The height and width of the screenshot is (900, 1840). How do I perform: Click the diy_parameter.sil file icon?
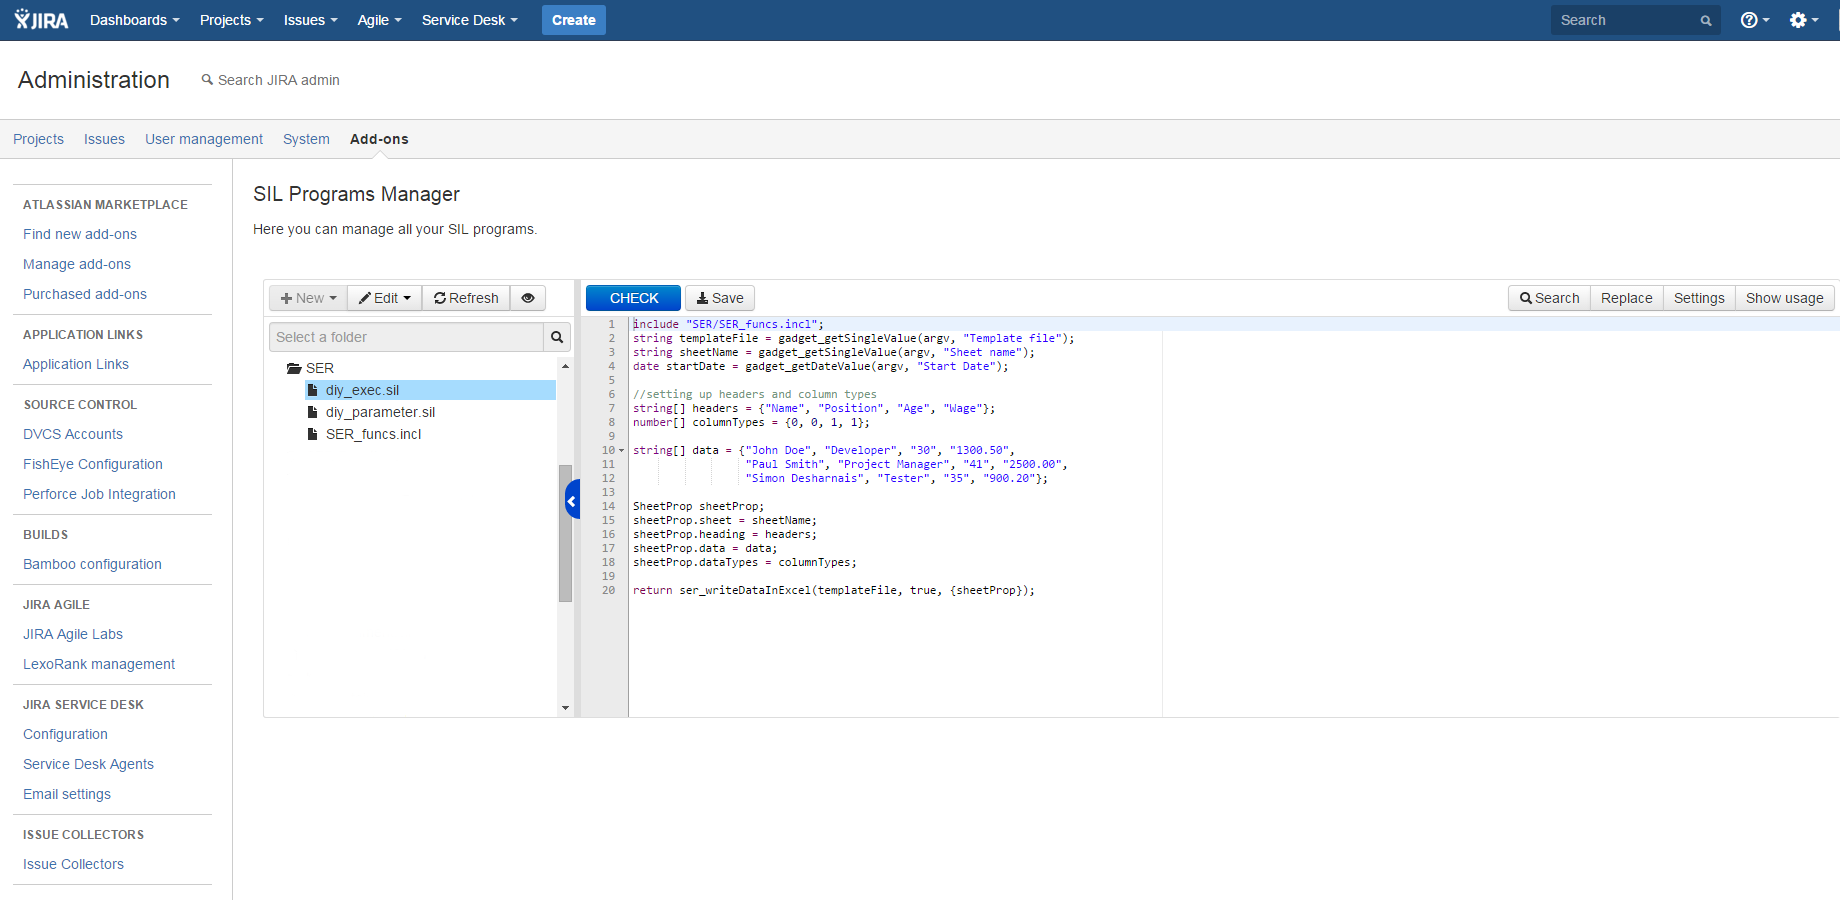click(x=313, y=412)
